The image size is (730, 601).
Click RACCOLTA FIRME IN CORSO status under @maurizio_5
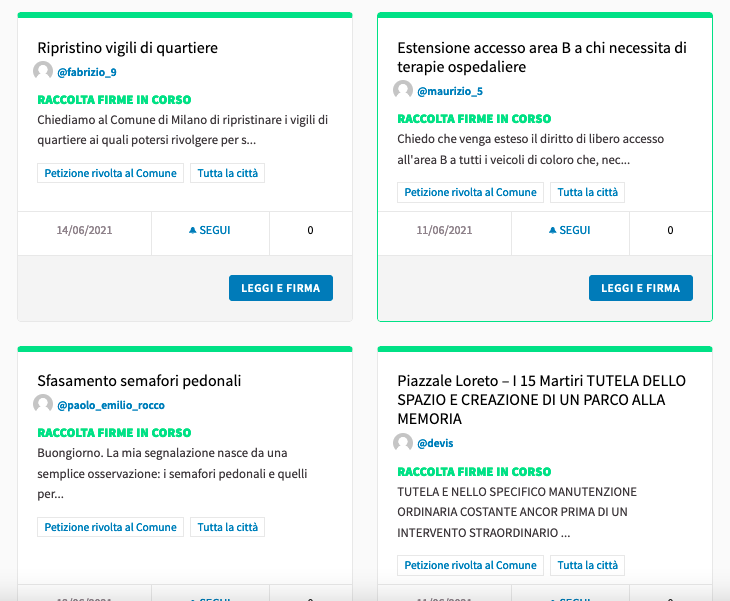coord(474,119)
